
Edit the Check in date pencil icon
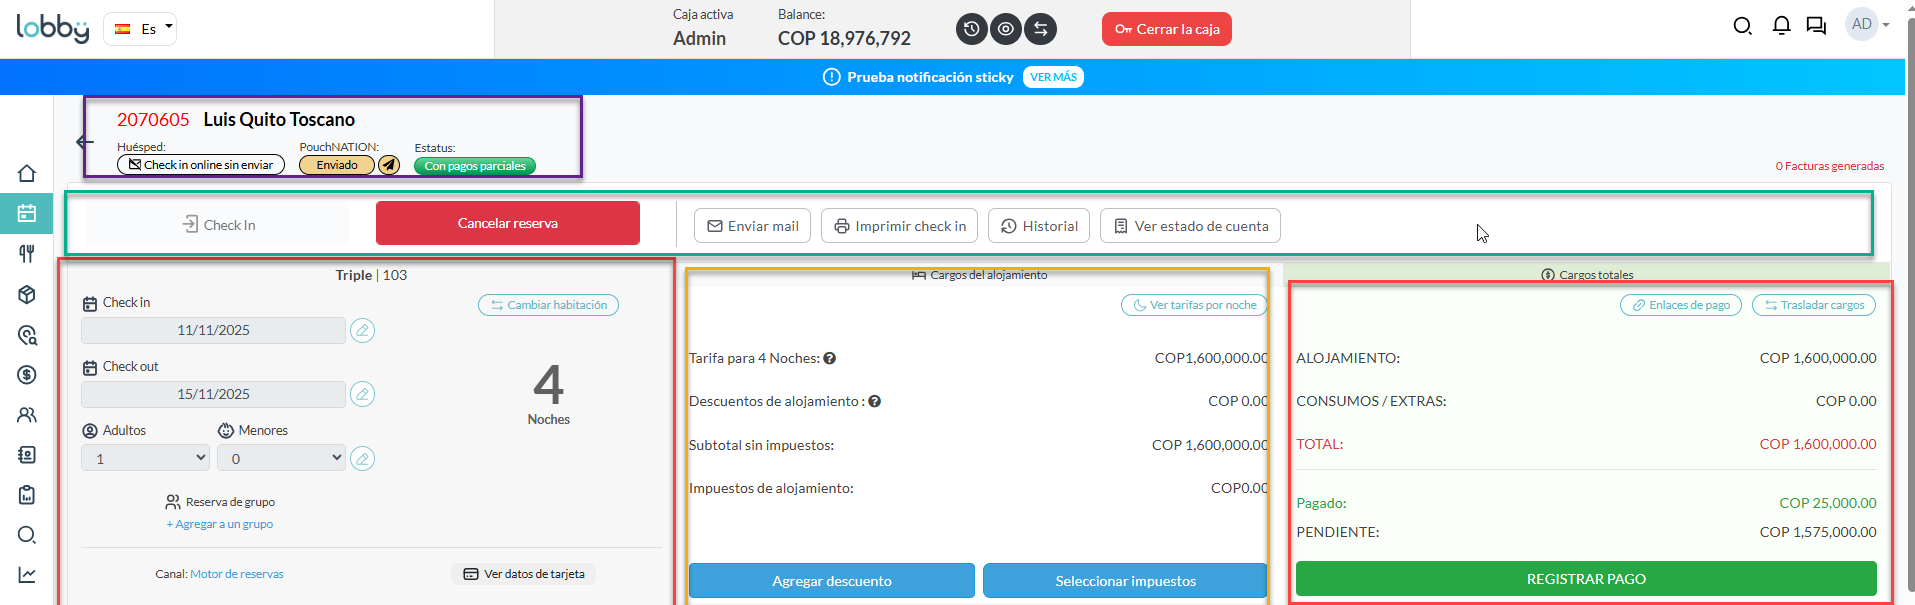(x=363, y=330)
